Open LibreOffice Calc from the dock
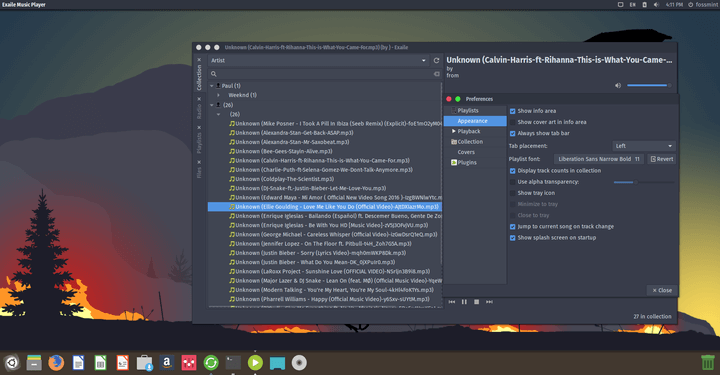 click(100, 363)
